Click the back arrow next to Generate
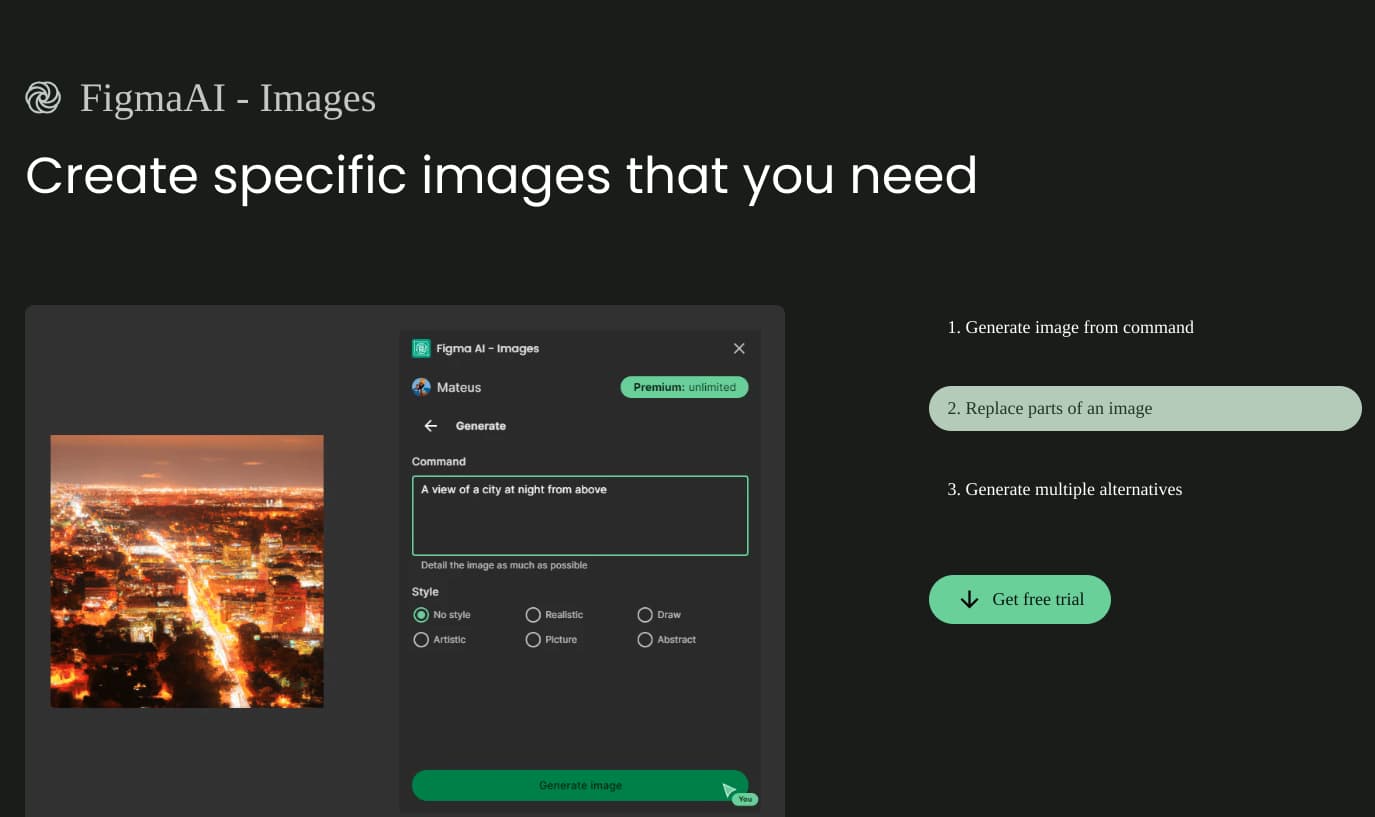The height and width of the screenshot is (817, 1375). tap(430, 425)
